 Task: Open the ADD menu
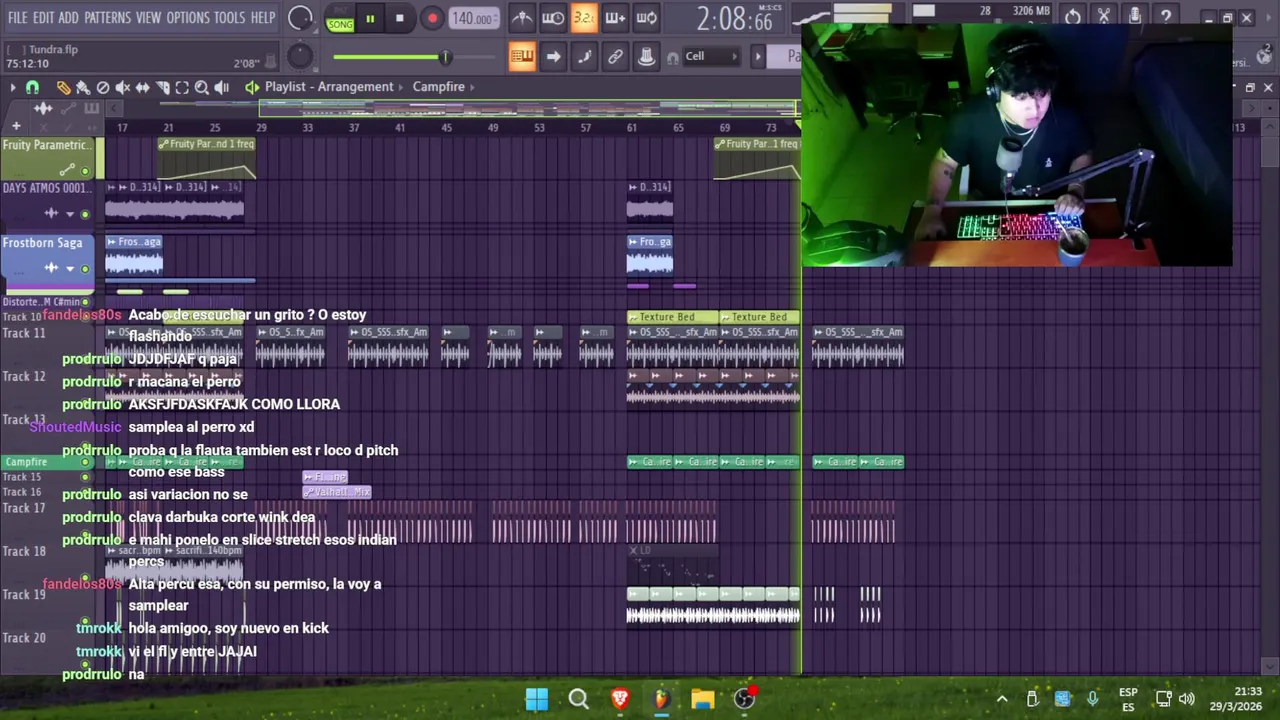coord(68,18)
